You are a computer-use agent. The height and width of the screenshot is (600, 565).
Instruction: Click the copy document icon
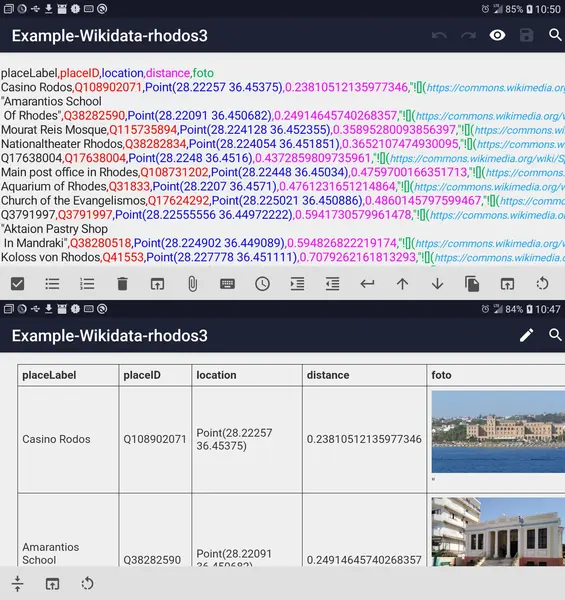point(472,284)
